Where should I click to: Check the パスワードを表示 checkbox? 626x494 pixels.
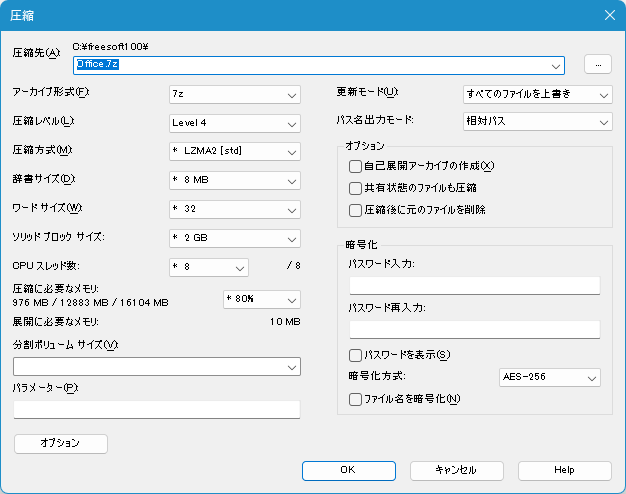[x=355, y=355]
